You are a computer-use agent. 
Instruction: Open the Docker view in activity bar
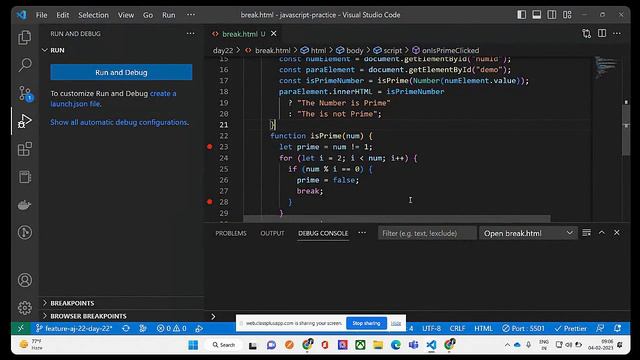point(25,205)
